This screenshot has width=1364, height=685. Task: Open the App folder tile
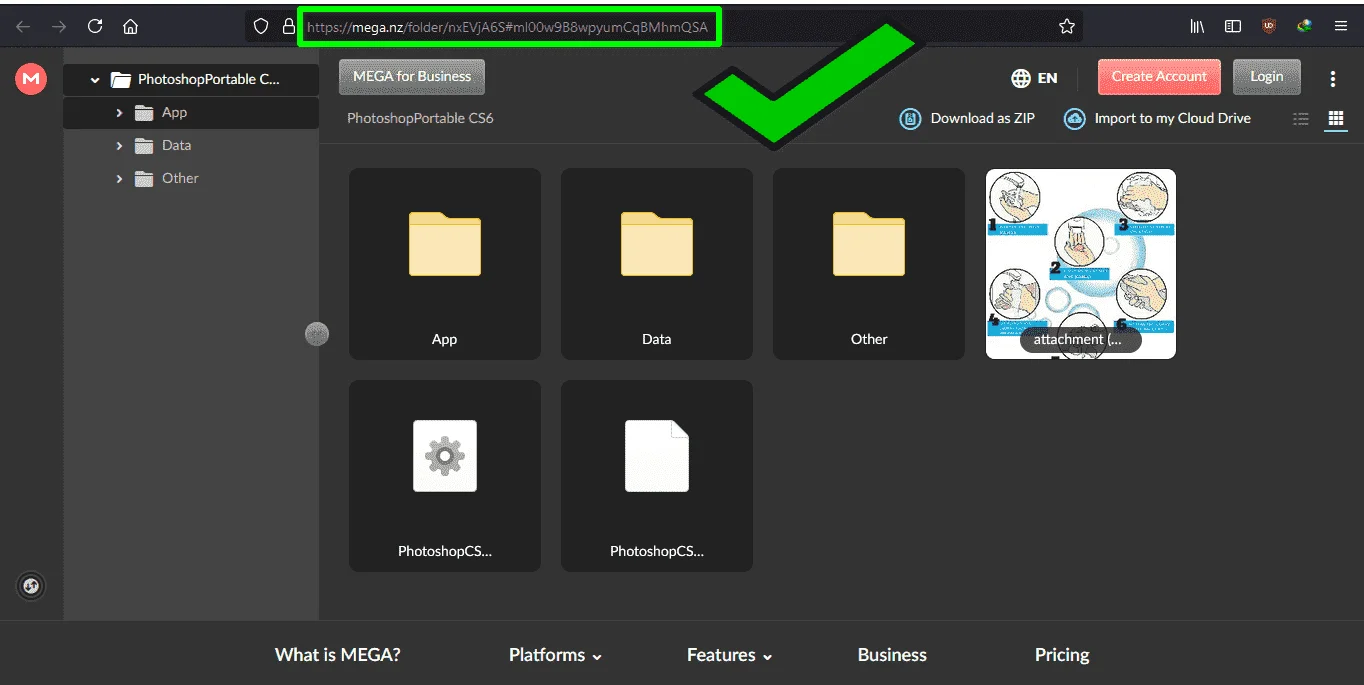pyautogui.click(x=445, y=264)
